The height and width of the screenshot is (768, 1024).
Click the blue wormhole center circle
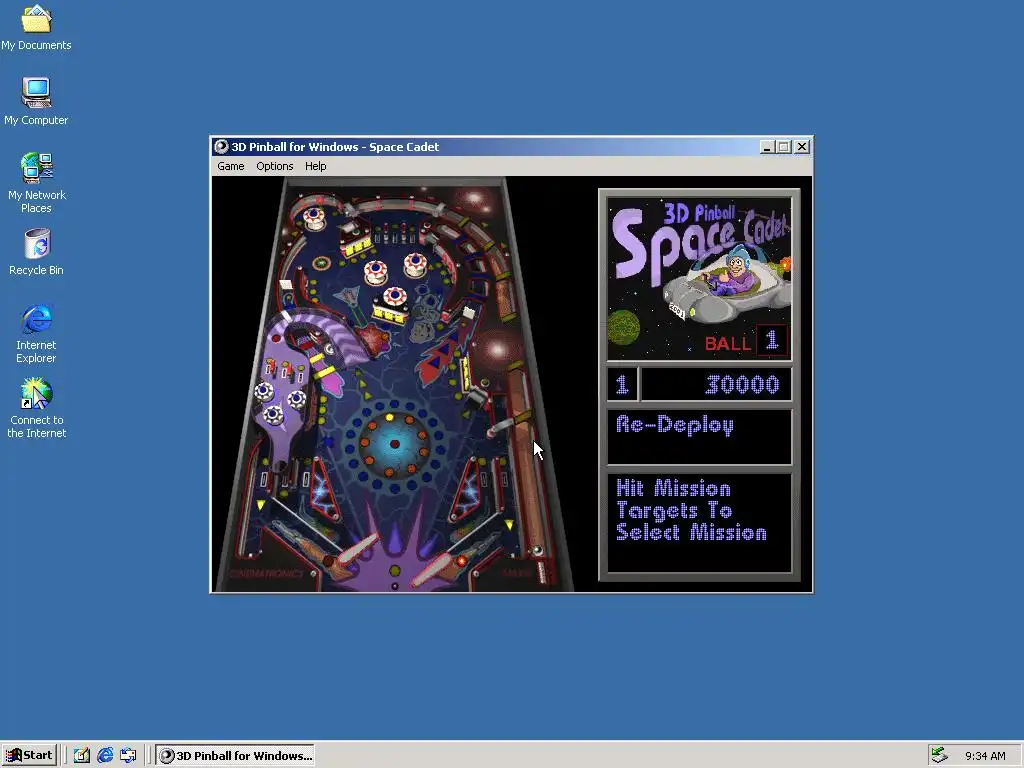pyautogui.click(x=394, y=444)
